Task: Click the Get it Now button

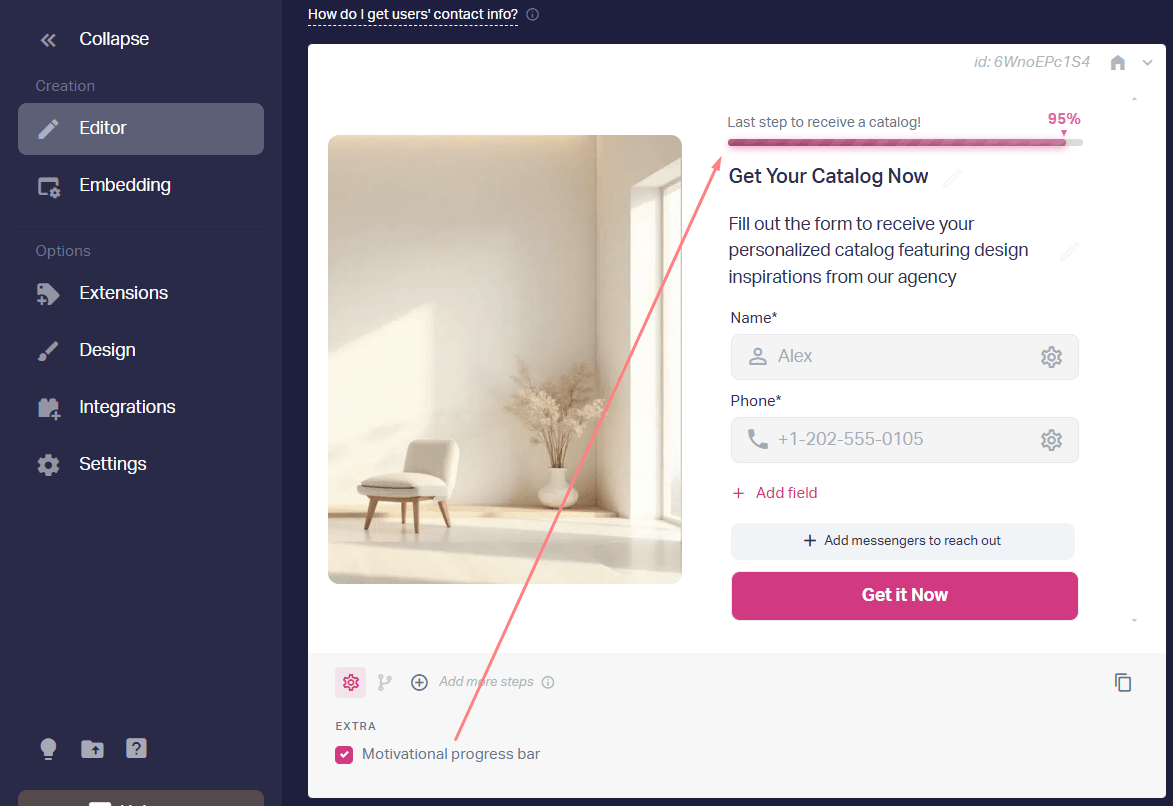Action: [x=904, y=596]
